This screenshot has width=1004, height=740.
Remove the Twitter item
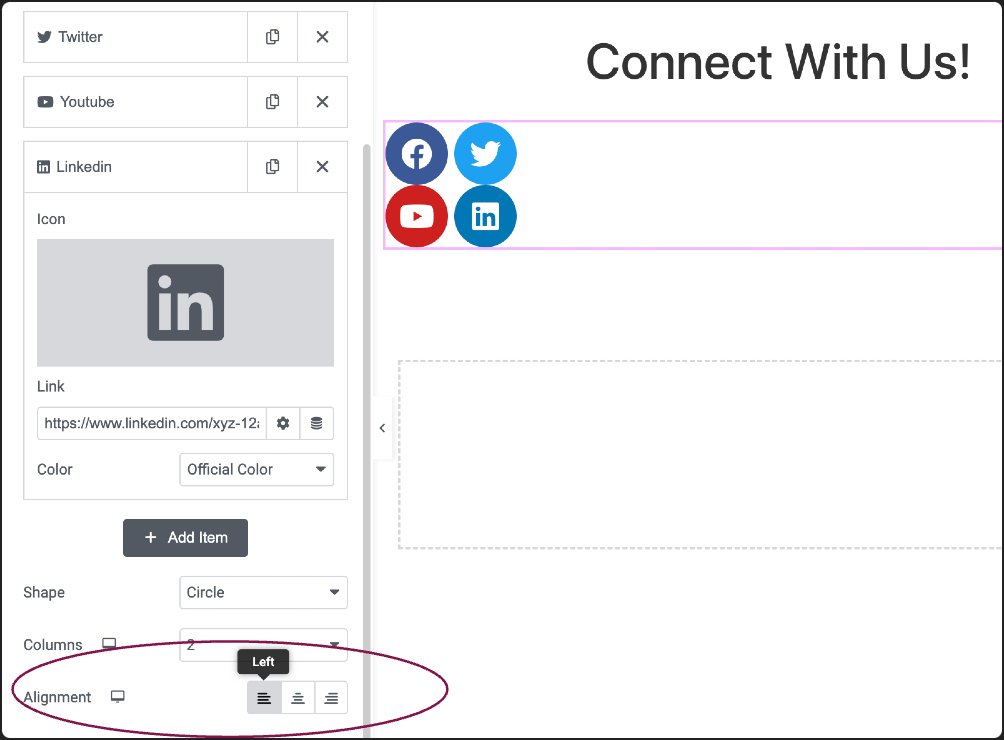point(323,37)
